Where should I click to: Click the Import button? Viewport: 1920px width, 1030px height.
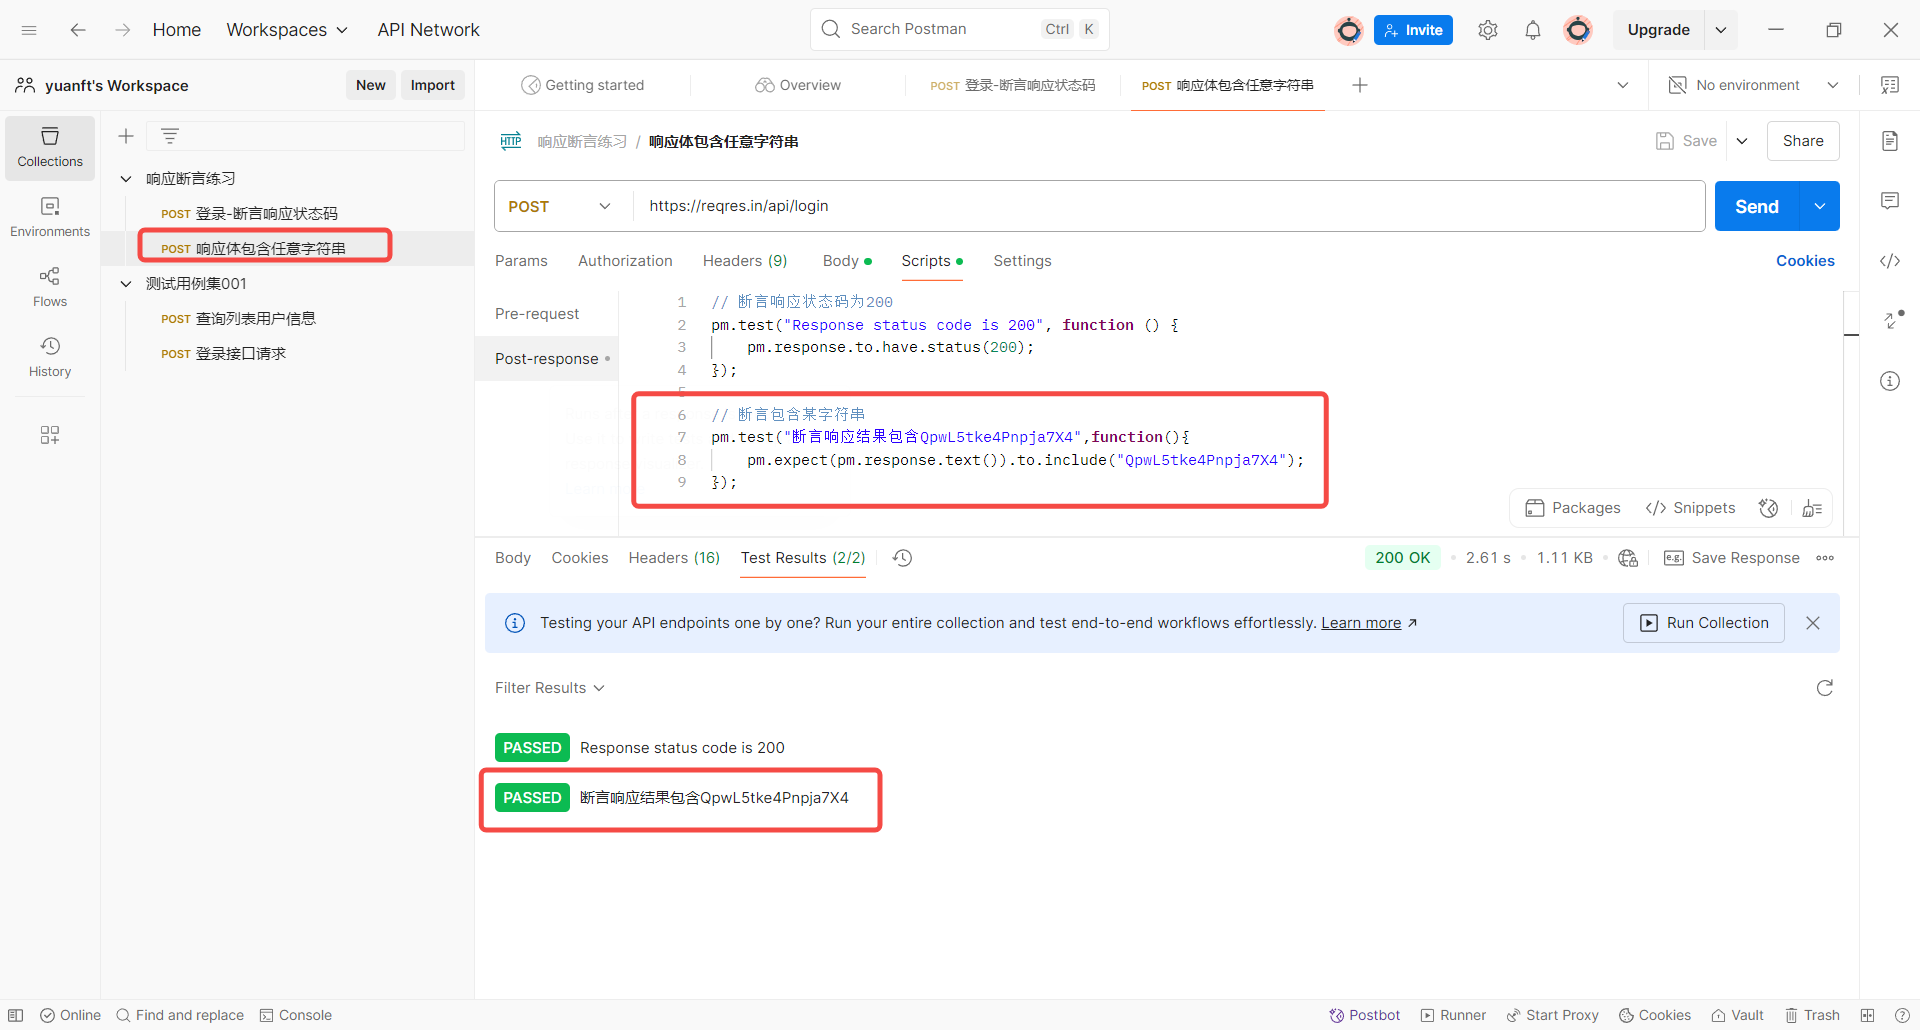pyautogui.click(x=433, y=85)
